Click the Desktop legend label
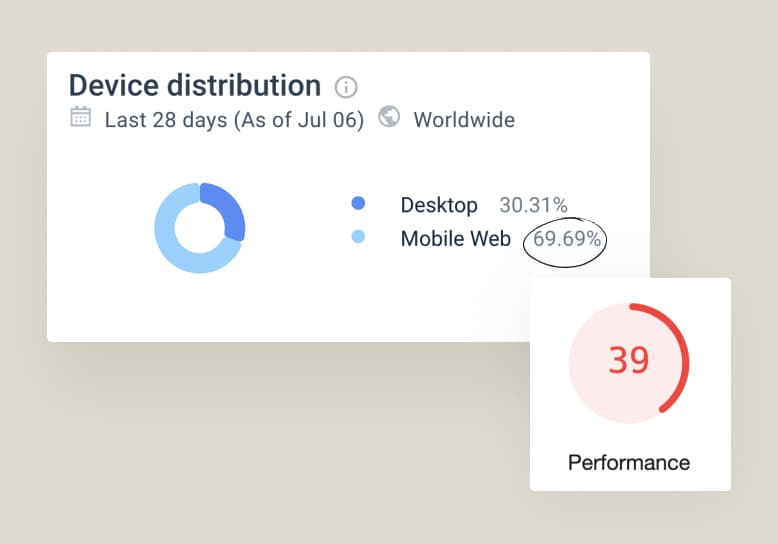This screenshot has height=544, width=778. [x=439, y=205]
